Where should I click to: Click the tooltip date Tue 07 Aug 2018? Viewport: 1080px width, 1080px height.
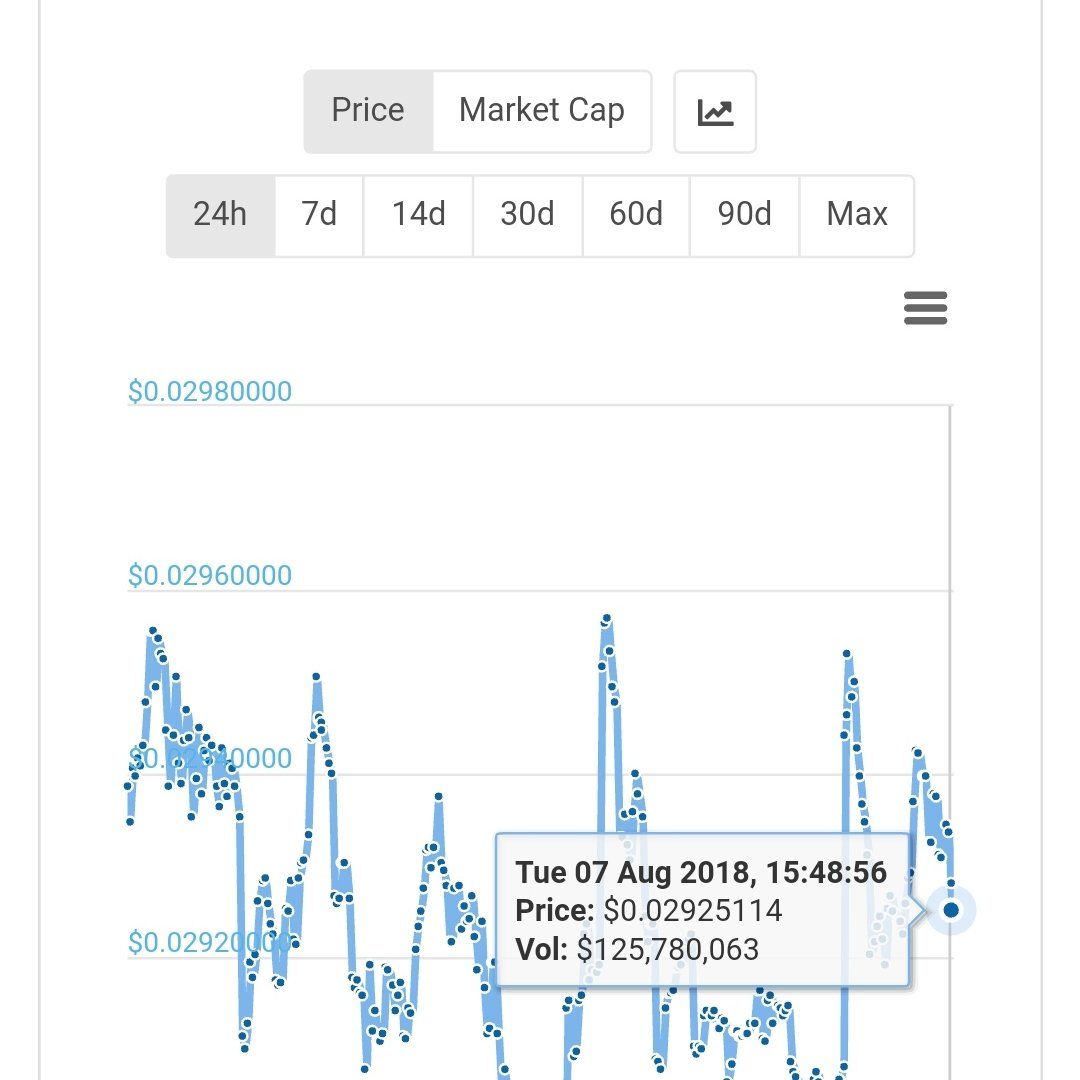tap(632, 873)
